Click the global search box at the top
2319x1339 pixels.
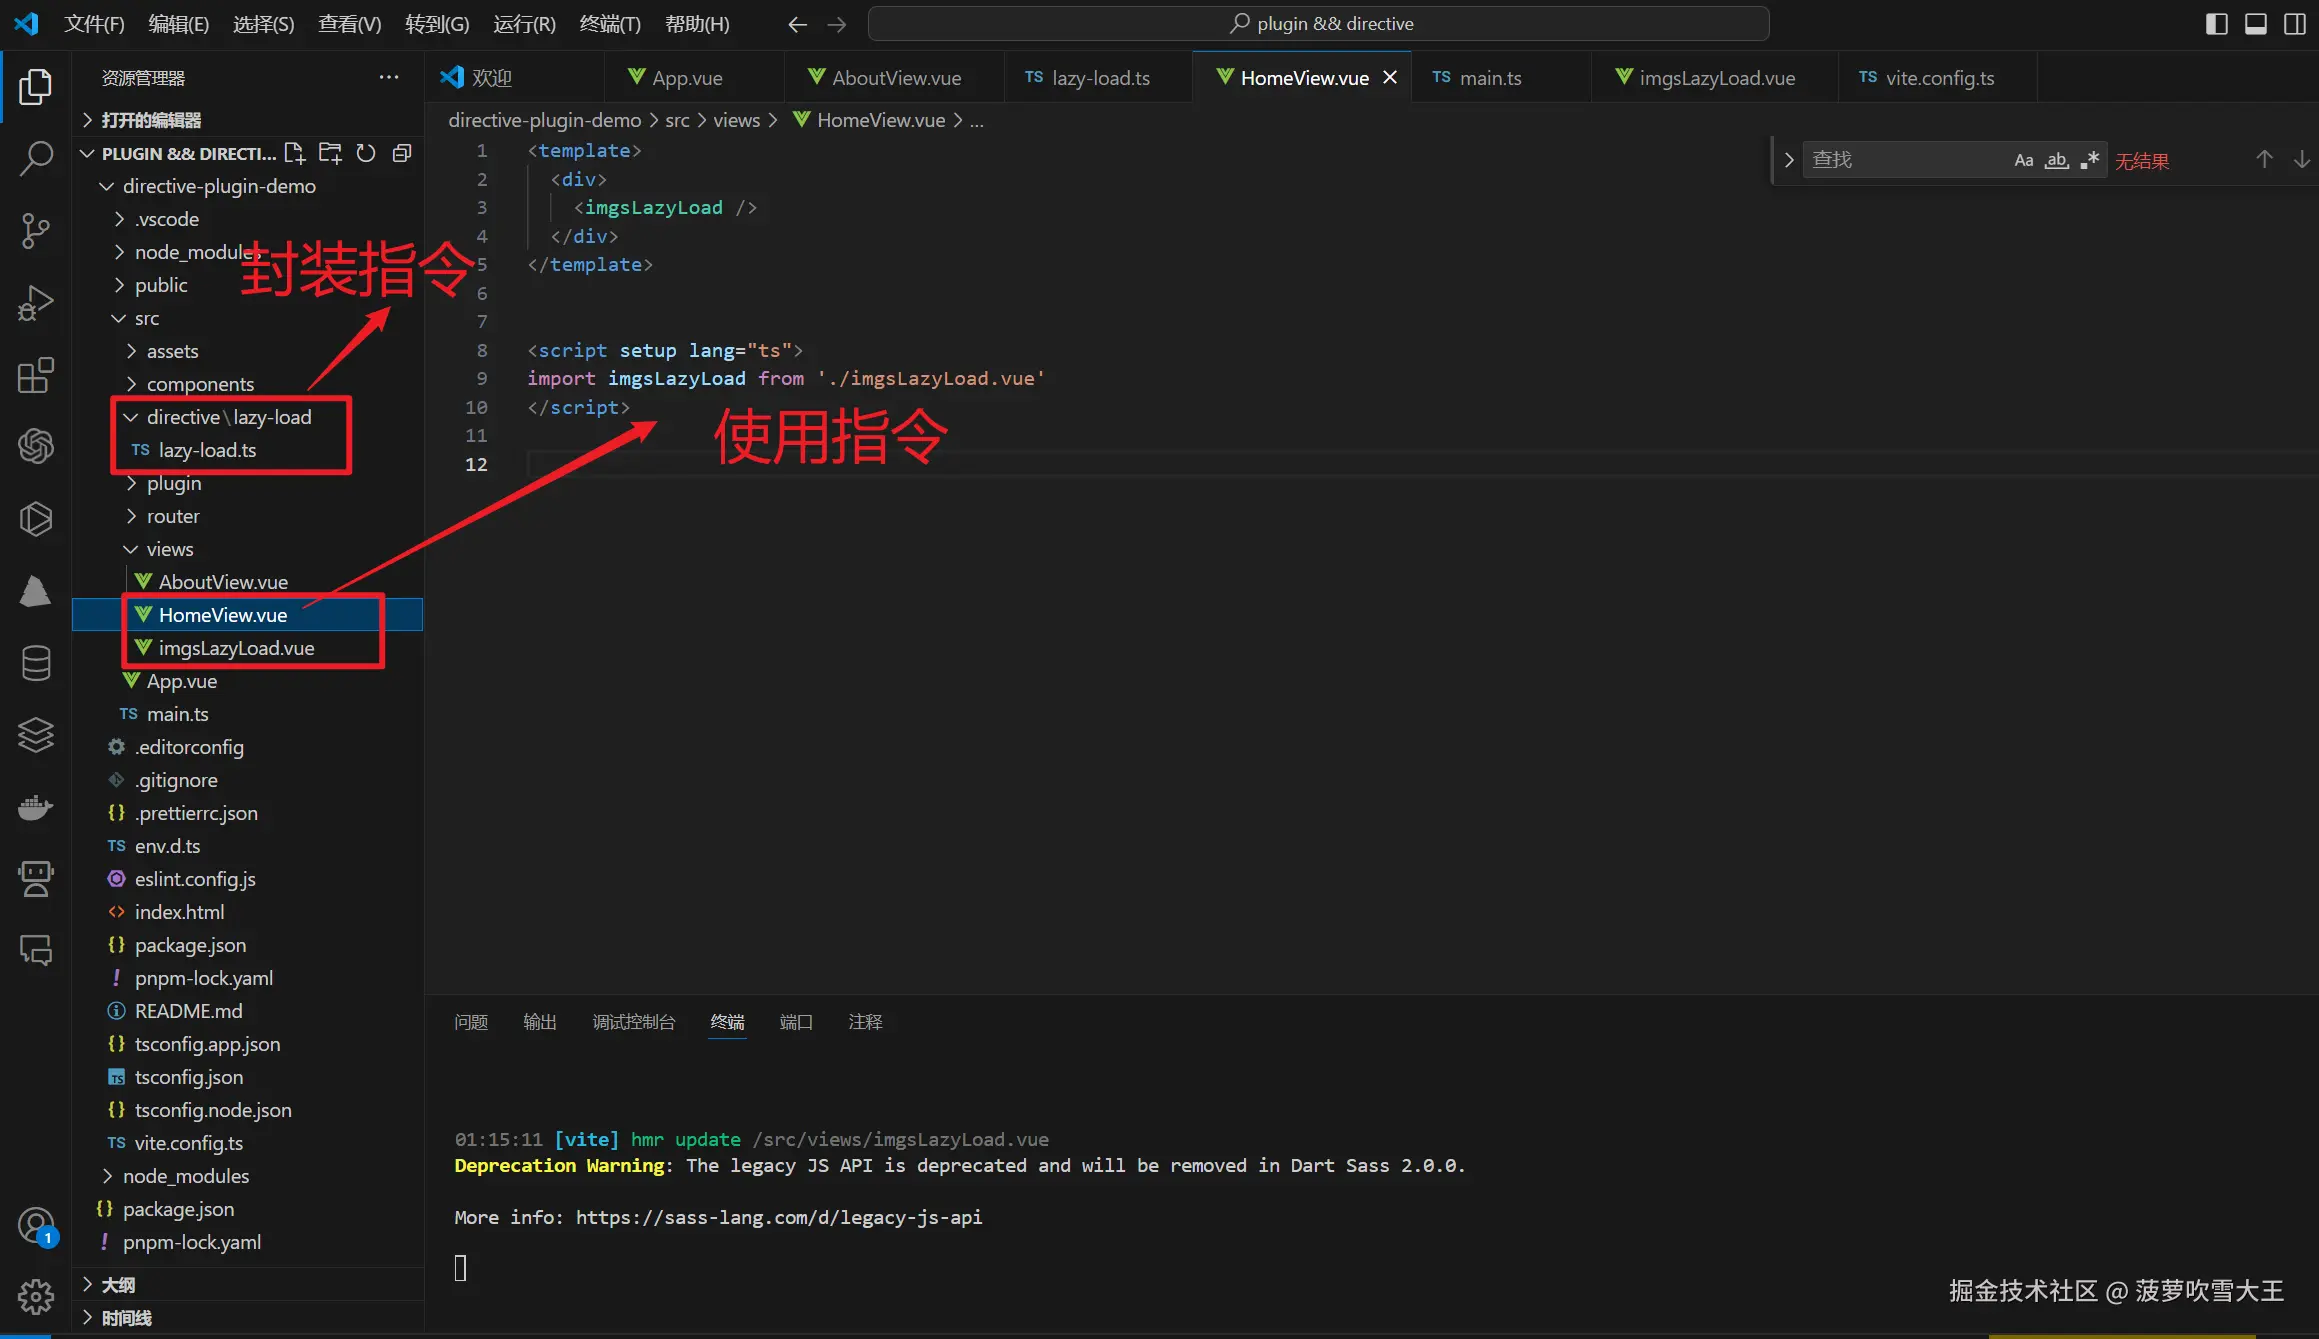pyautogui.click(x=1322, y=23)
